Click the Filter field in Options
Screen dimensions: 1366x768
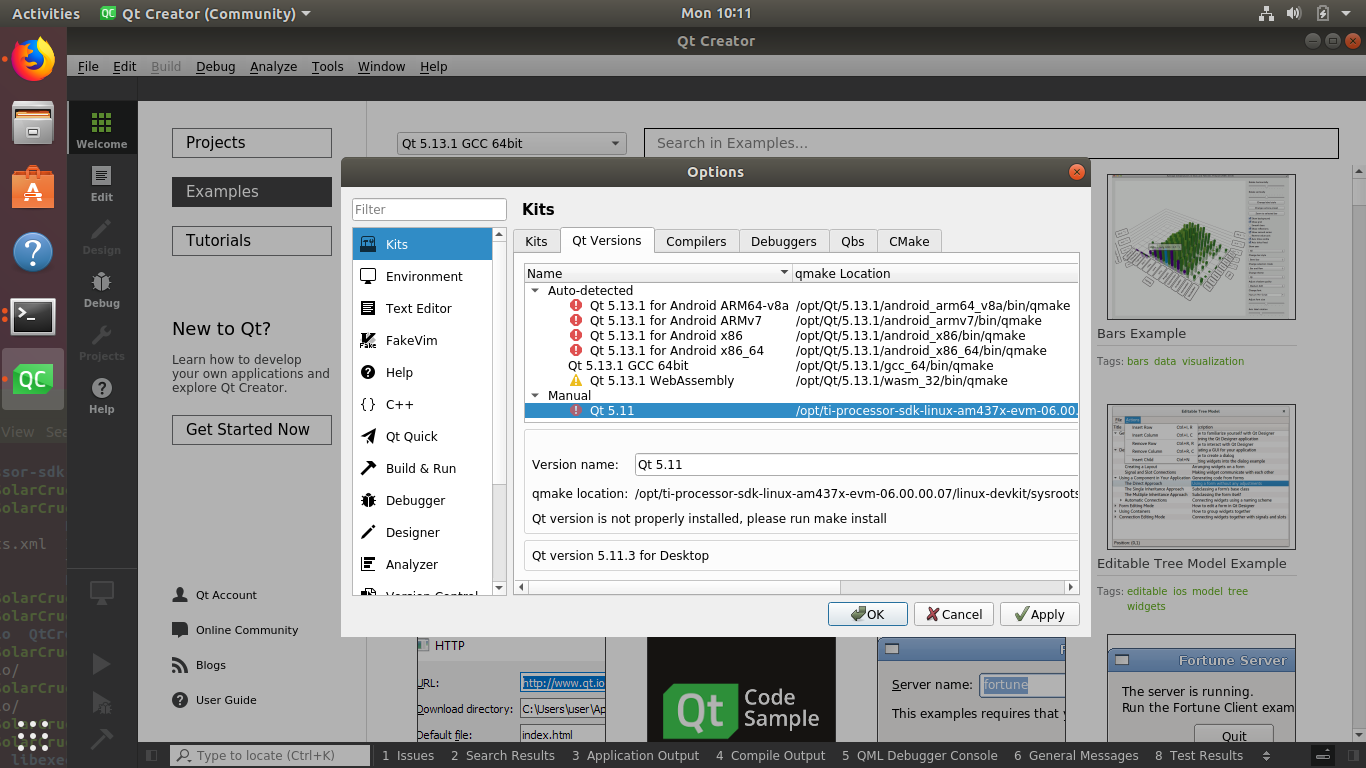coord(429,209)
